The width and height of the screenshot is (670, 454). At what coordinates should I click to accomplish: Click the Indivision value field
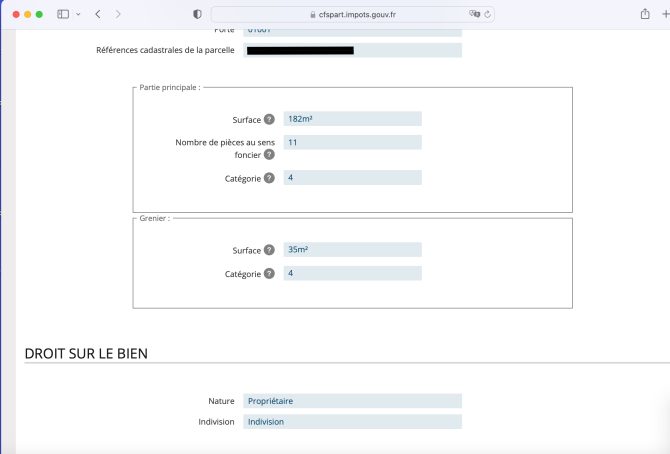[352, 422]
